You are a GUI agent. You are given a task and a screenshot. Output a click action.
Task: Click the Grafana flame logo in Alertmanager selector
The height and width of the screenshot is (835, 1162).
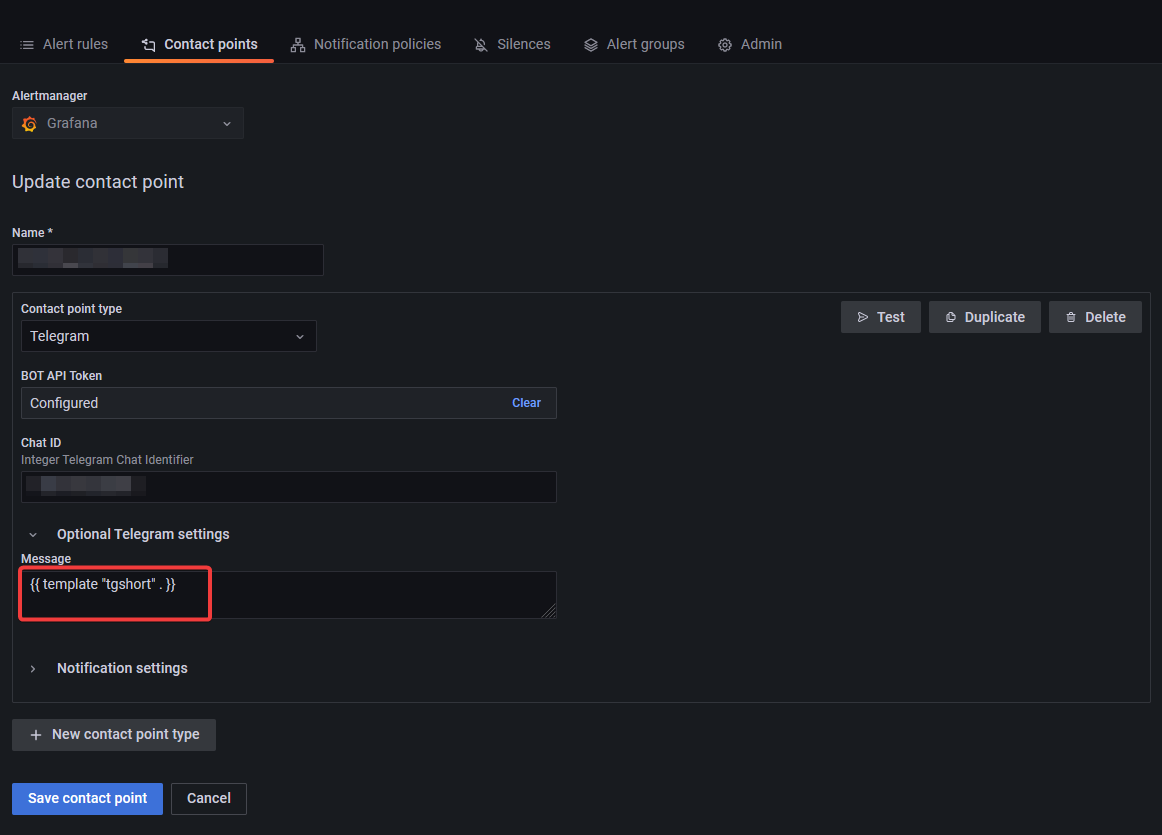pos(28,123)
